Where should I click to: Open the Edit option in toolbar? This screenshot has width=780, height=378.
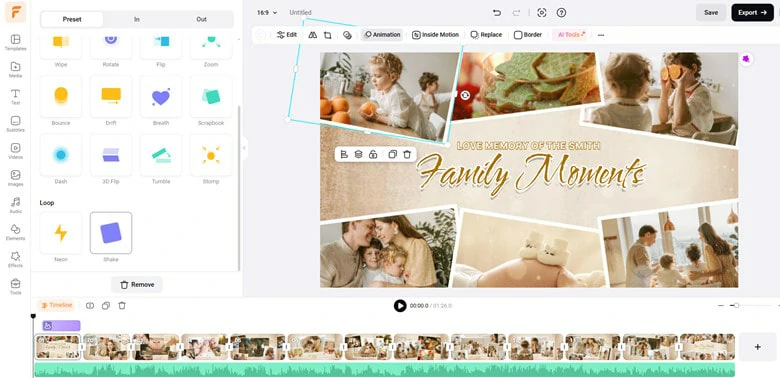(x=287, y=35)
